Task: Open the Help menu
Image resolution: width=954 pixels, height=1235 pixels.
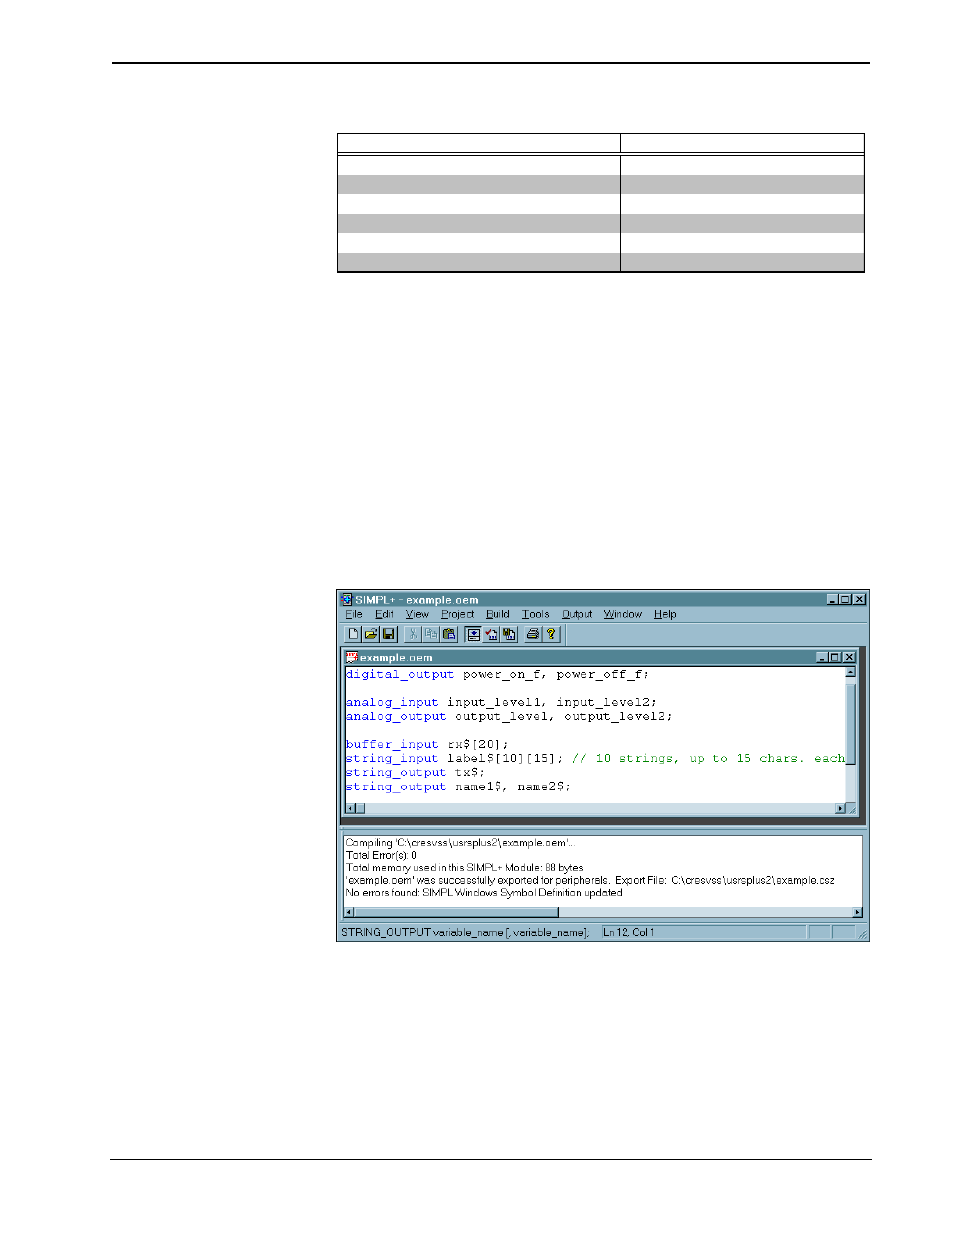Action: click(x=666, y=614)
